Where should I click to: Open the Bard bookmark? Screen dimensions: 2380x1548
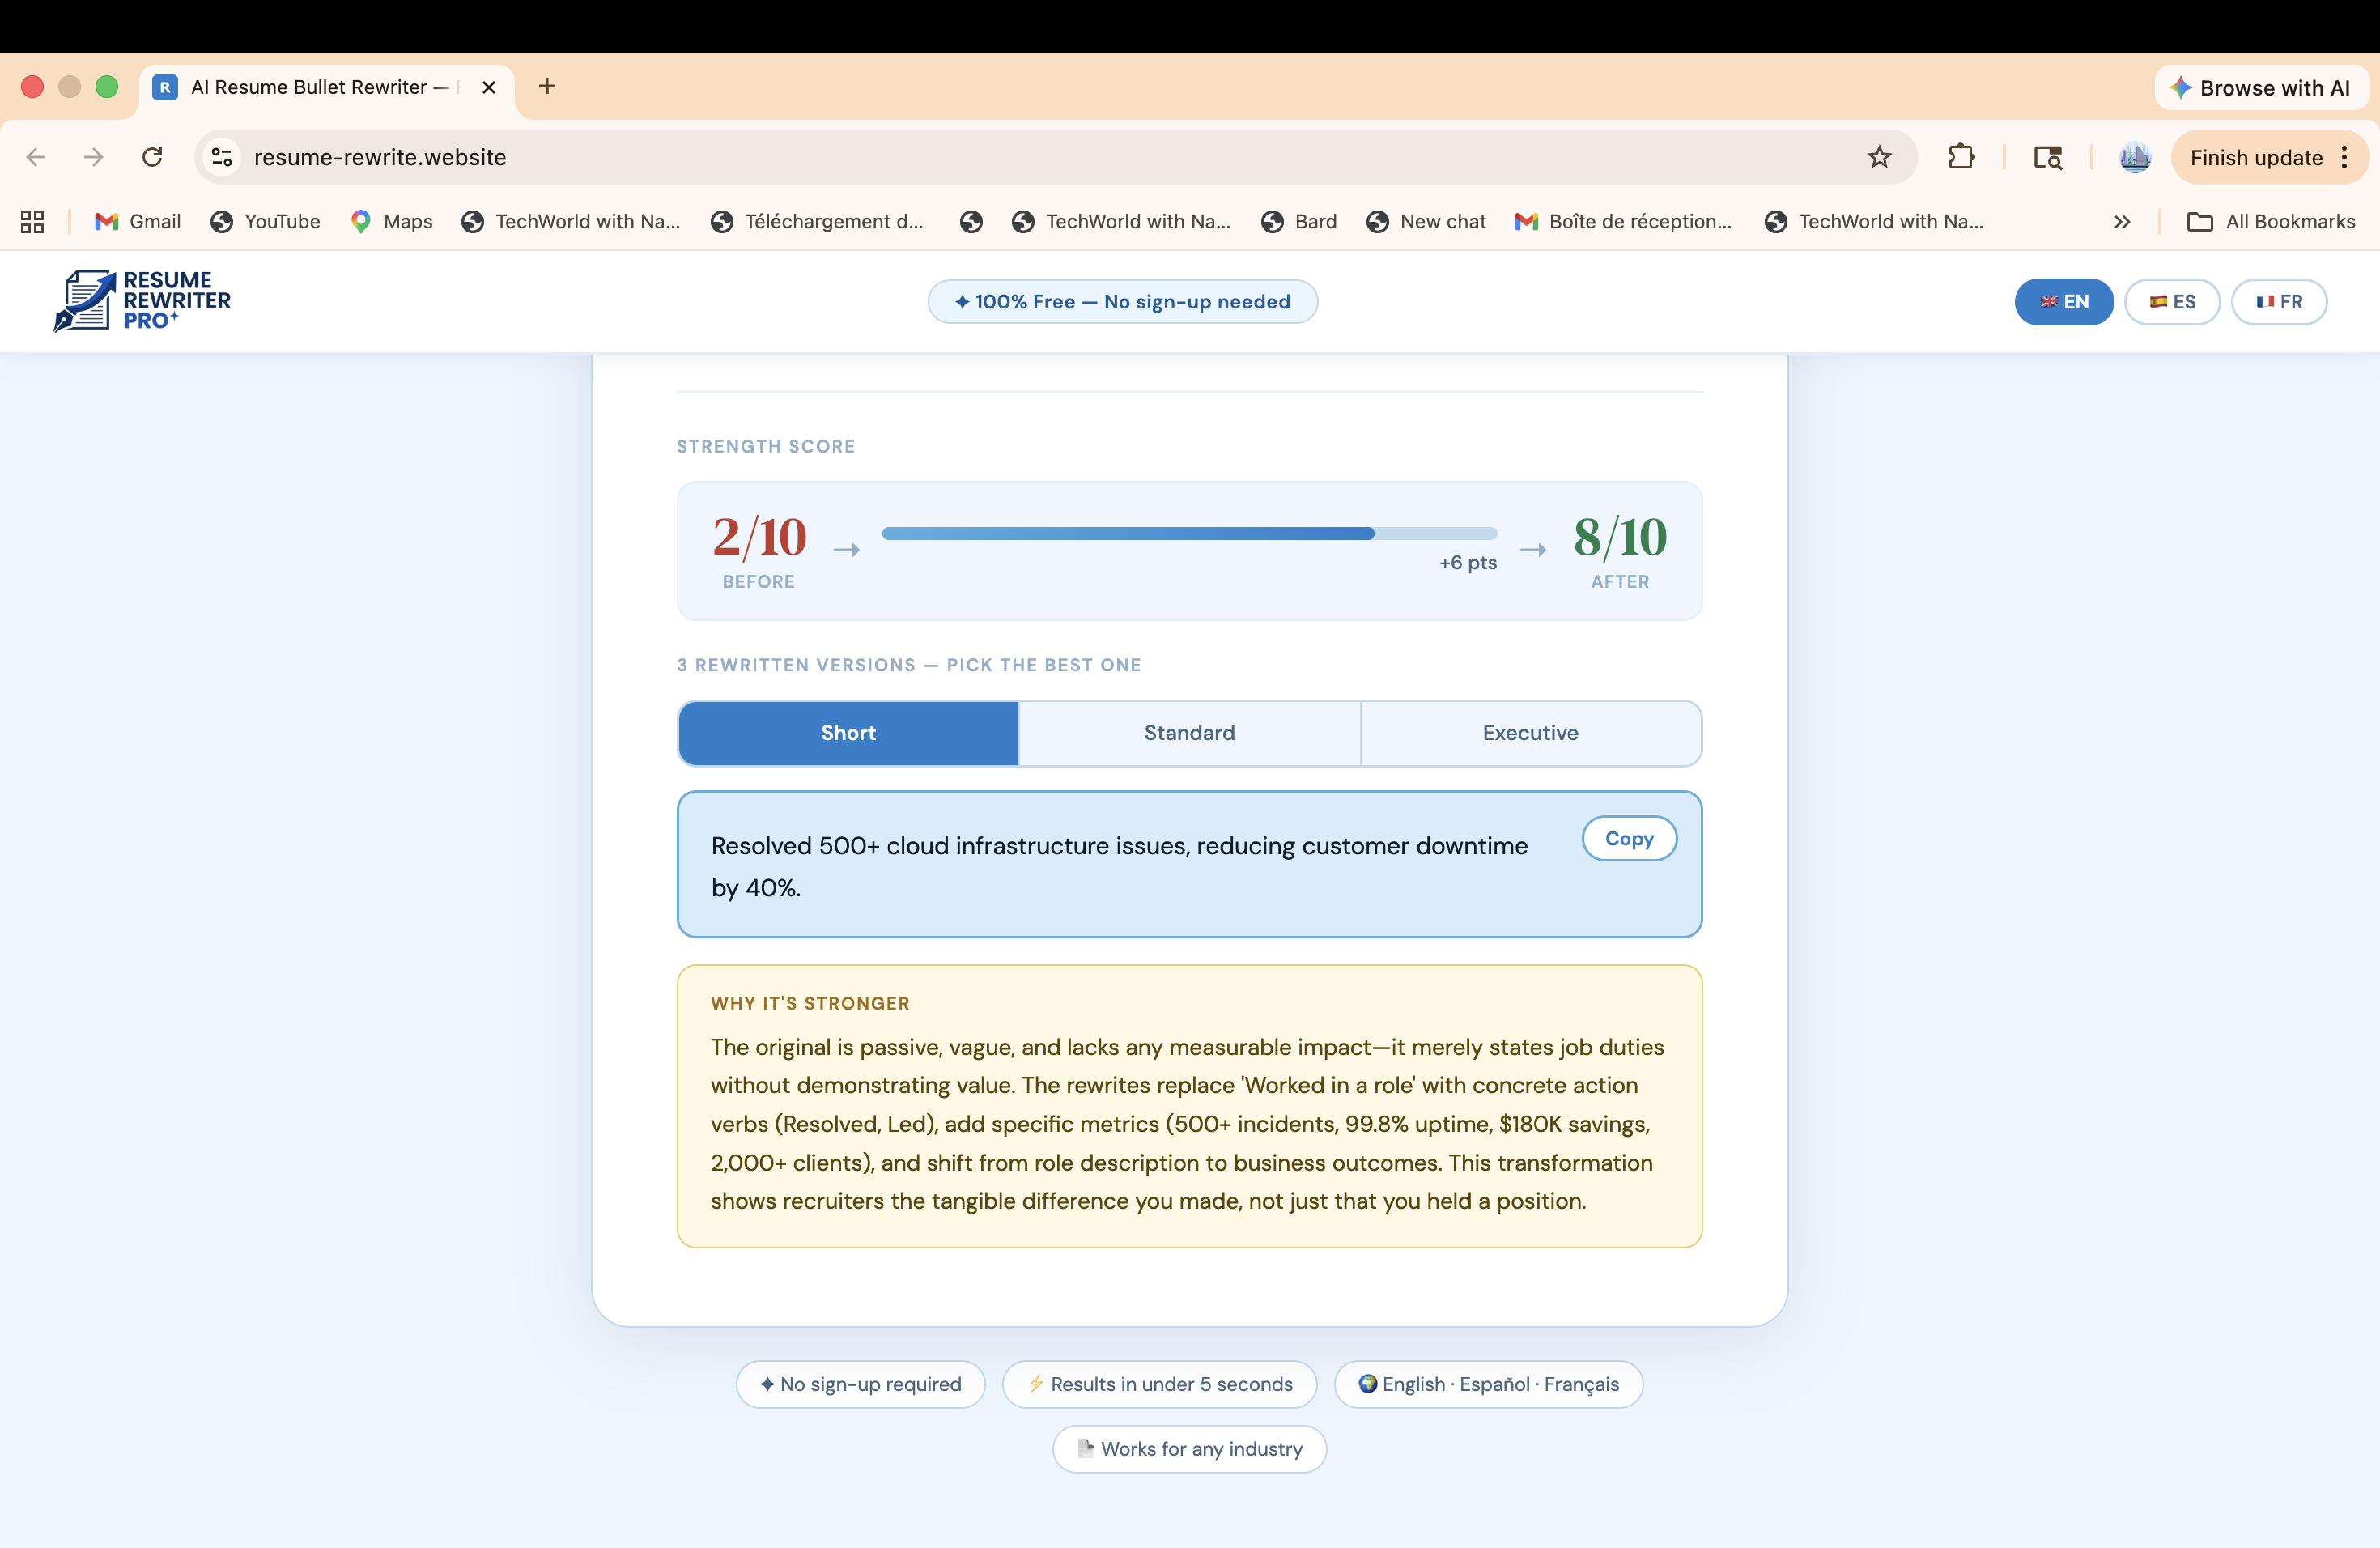1298,221
